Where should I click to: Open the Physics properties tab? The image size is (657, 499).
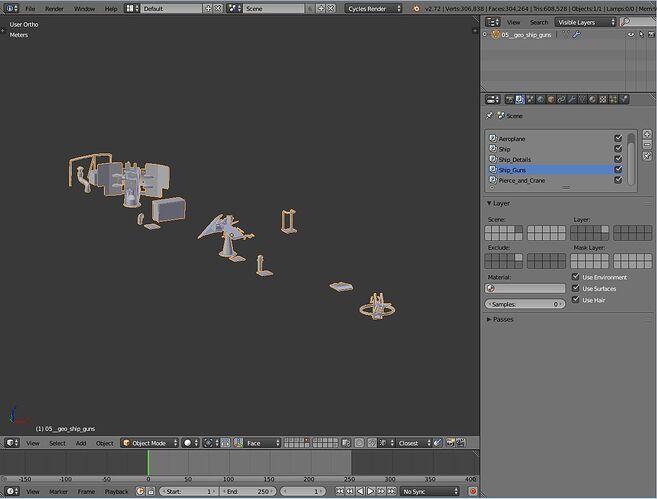click(624, 99)
